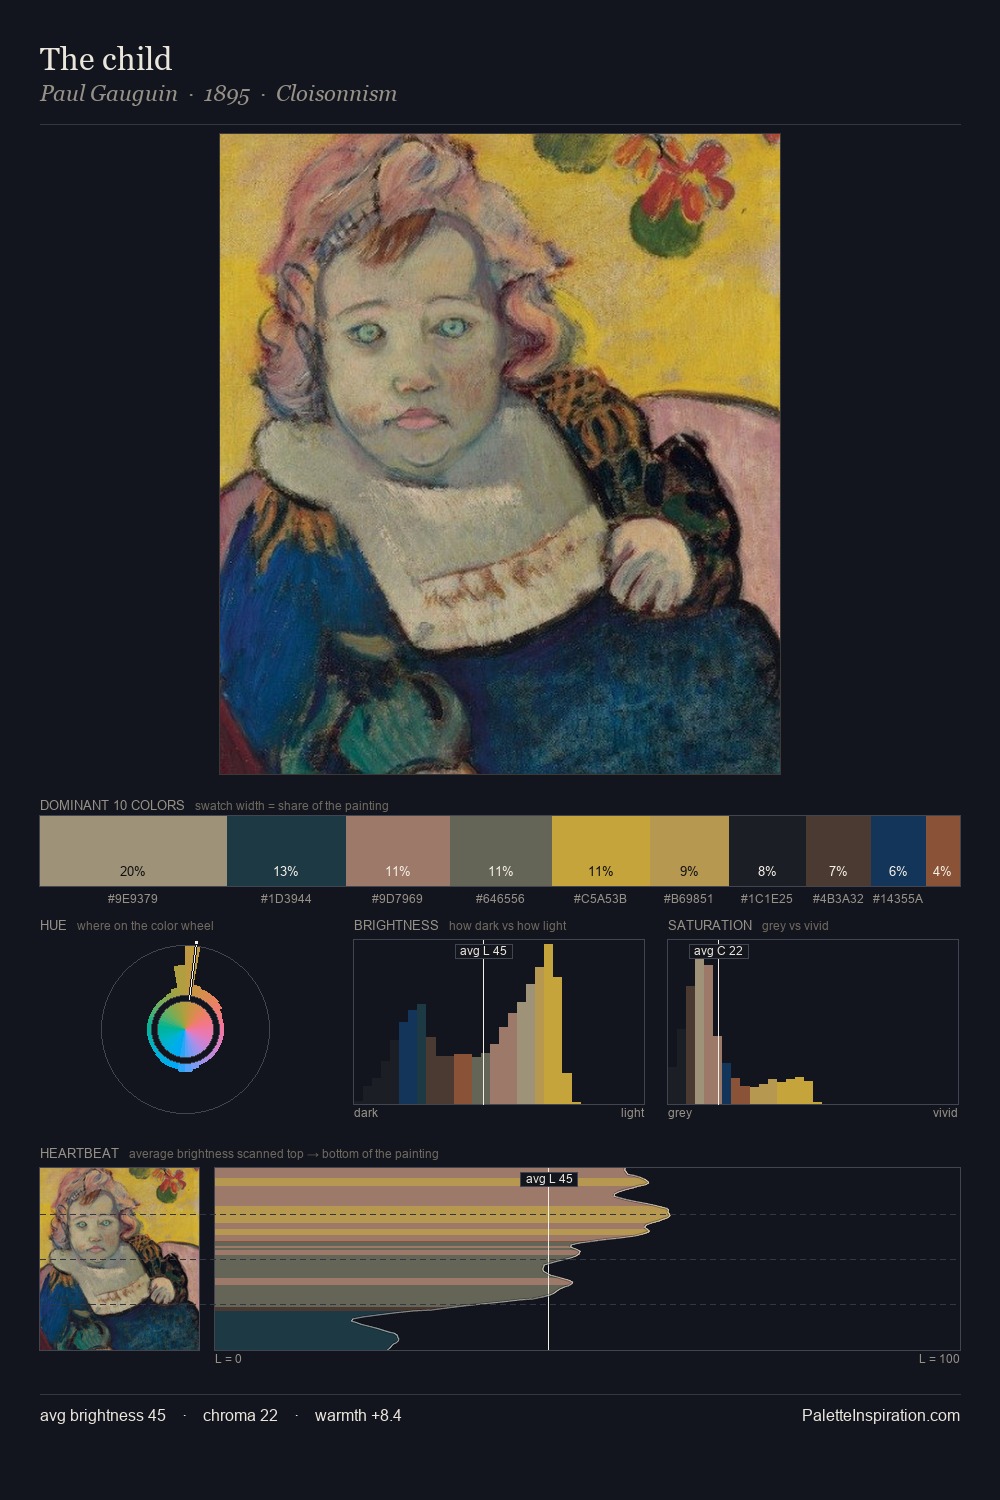Click the 9% ochre swatch #B69851
Screen dimensions: 1000x1500
click(x=689, y=851)
